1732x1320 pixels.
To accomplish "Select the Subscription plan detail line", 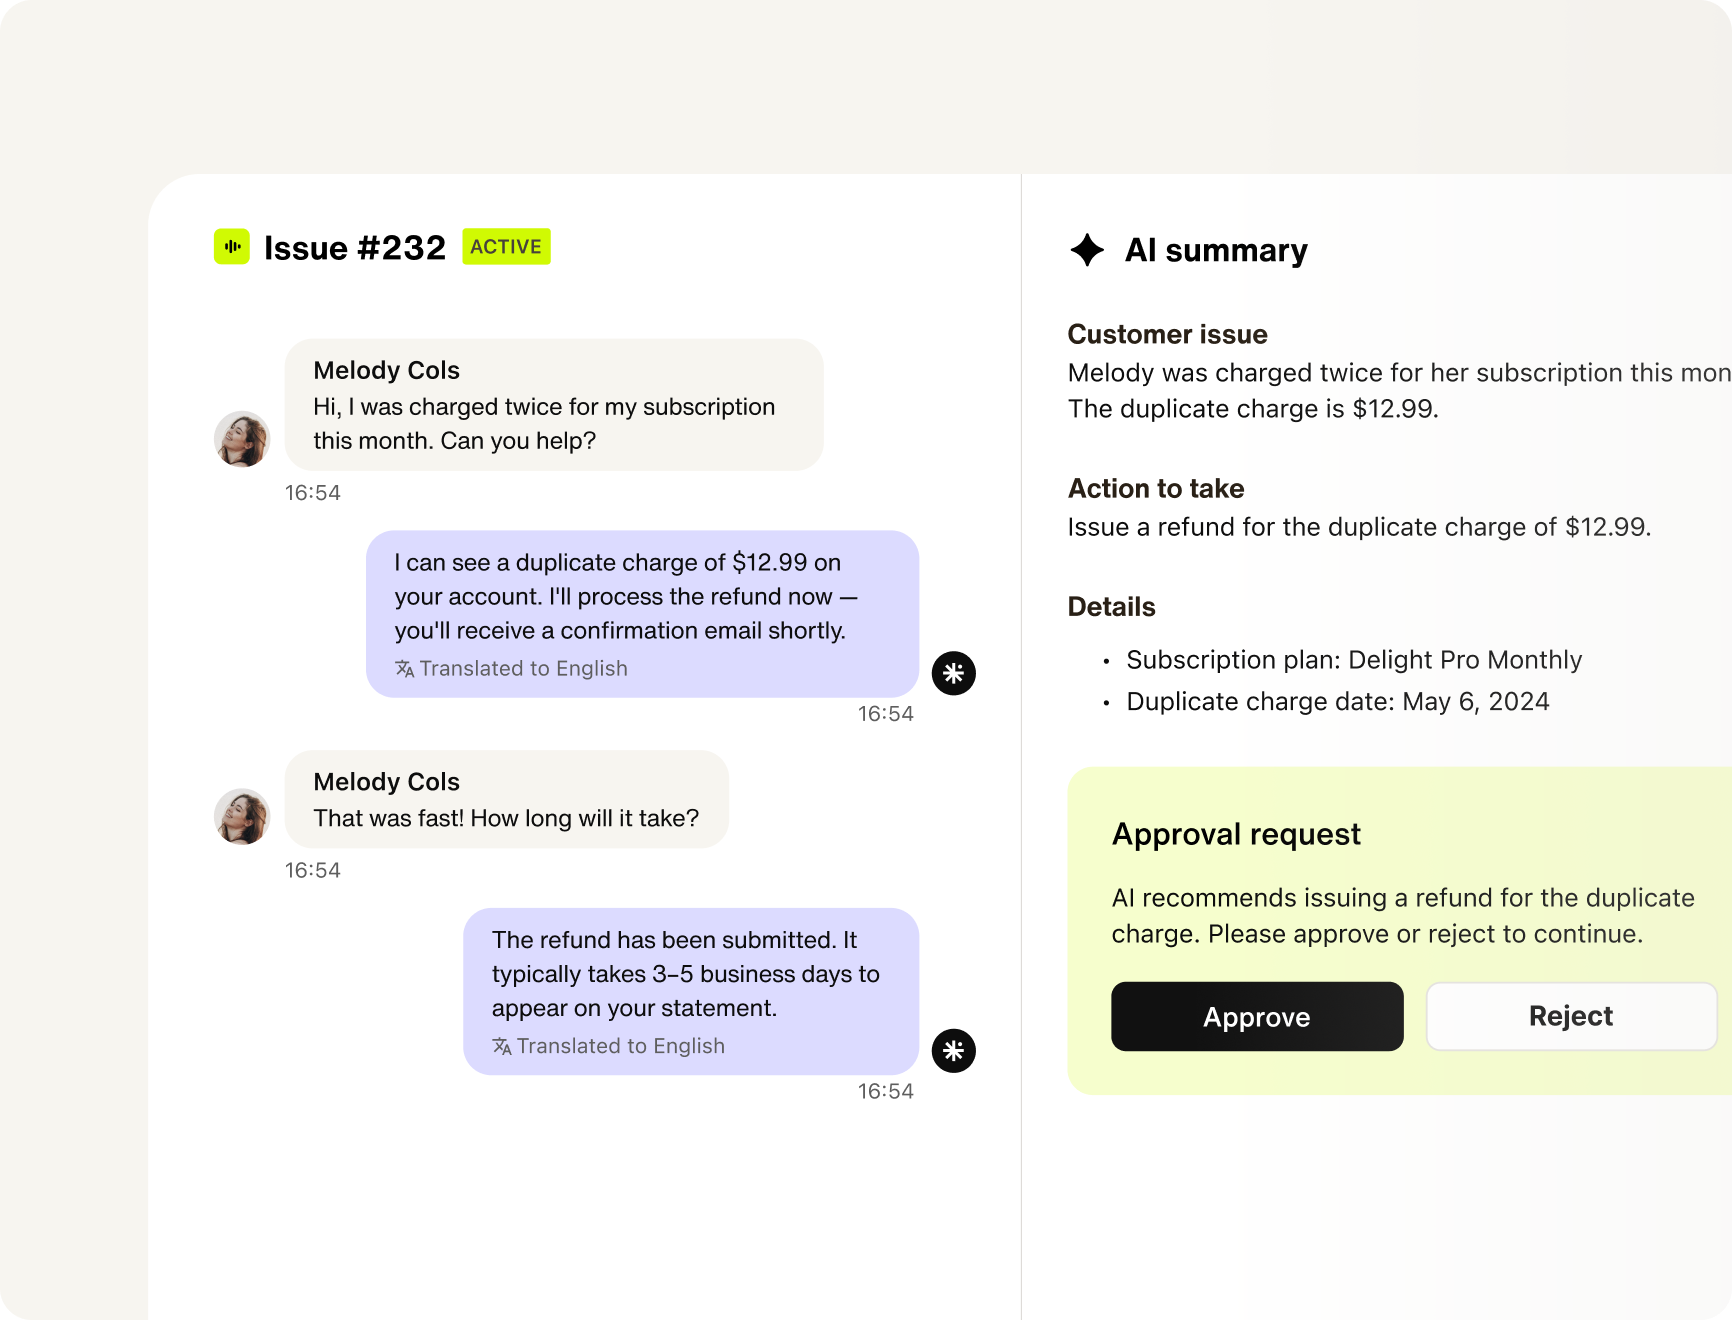I will click(x=1354, y=660).
